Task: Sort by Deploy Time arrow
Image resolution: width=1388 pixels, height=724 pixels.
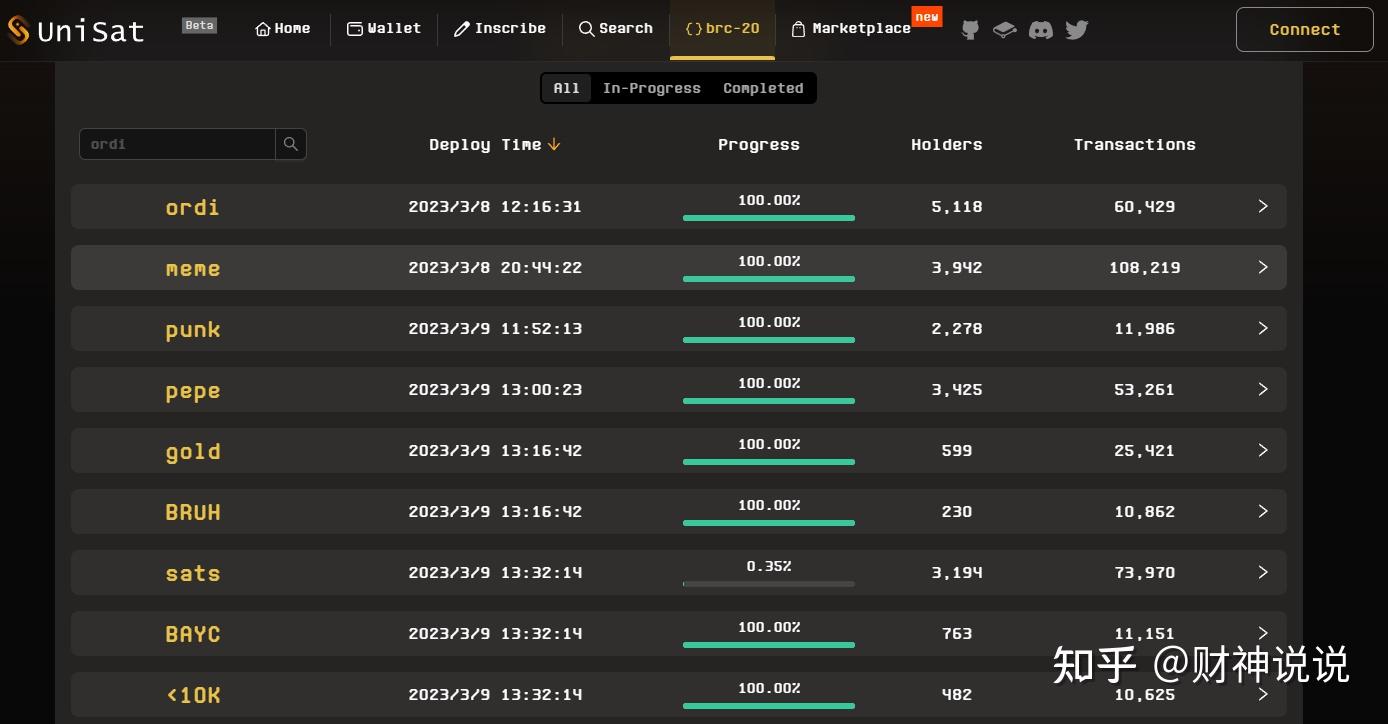Action: pyautogui.click(x=554, y=145)
